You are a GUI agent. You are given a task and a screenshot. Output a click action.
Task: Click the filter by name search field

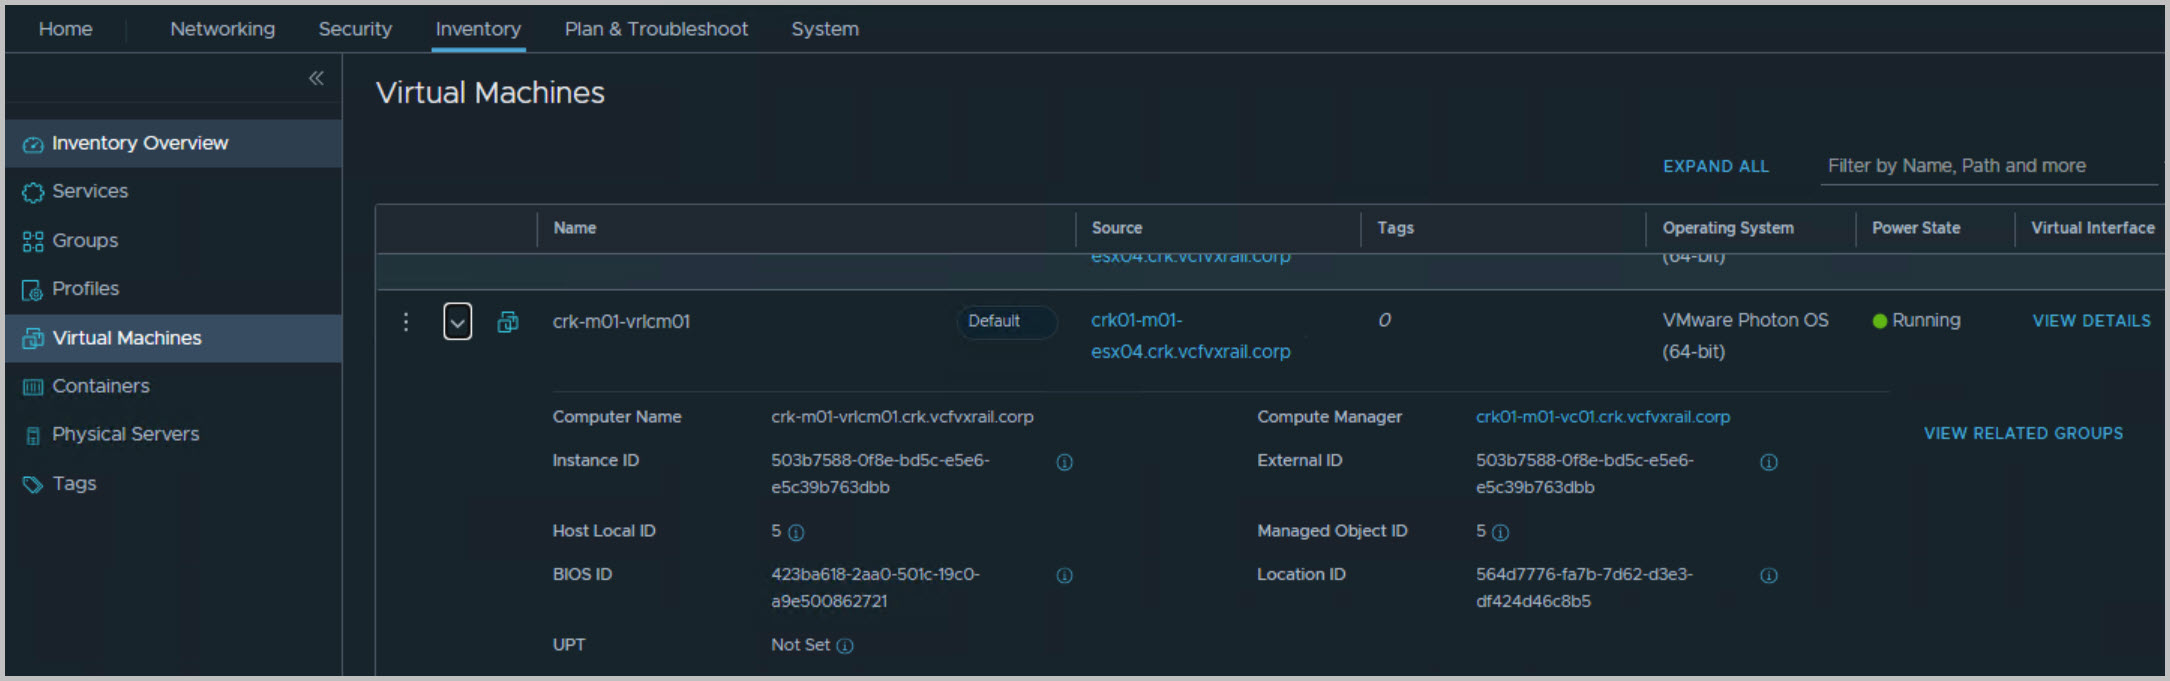(x=1985, y=166)
